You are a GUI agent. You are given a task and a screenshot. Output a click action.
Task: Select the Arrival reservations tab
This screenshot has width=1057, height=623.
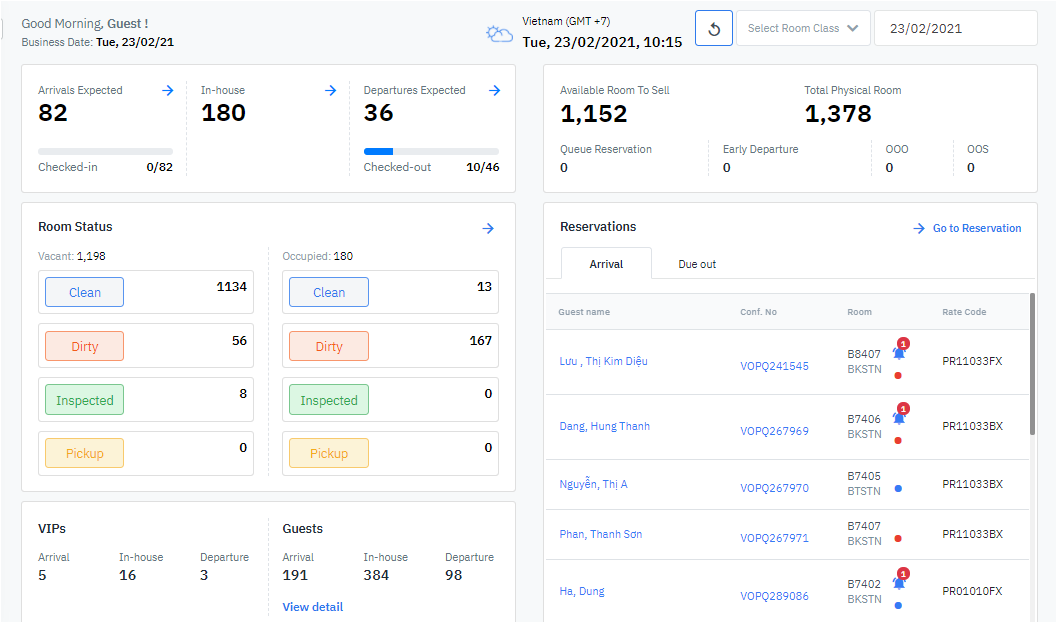point(606,264)
